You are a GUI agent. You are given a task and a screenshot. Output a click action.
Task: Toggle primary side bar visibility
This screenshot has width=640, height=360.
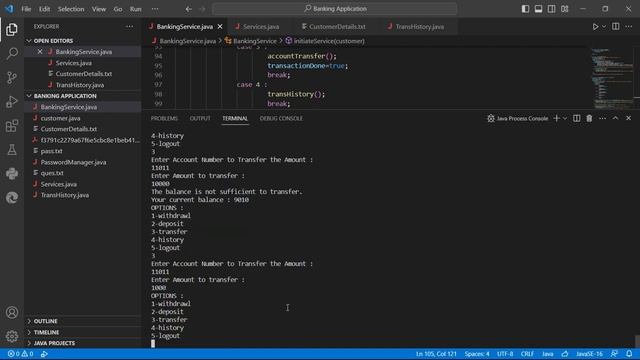coord(525,9)
